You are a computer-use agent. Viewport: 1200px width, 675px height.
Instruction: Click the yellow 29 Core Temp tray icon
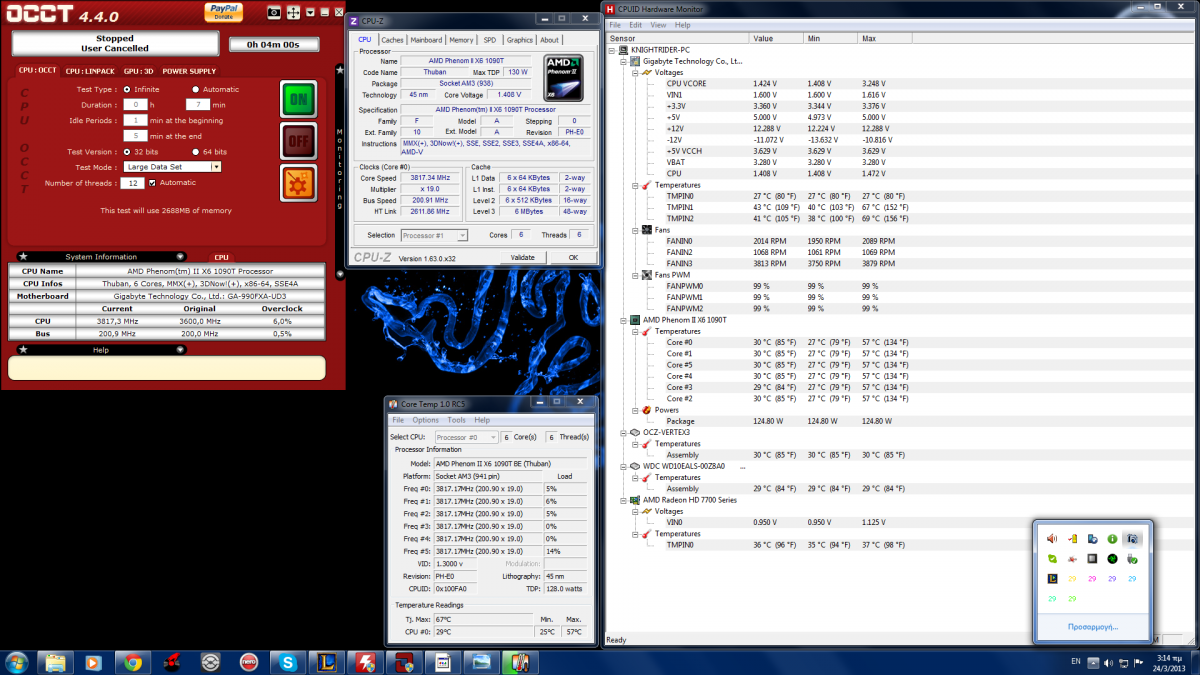pyautogui.click(x=1072, y=578)
